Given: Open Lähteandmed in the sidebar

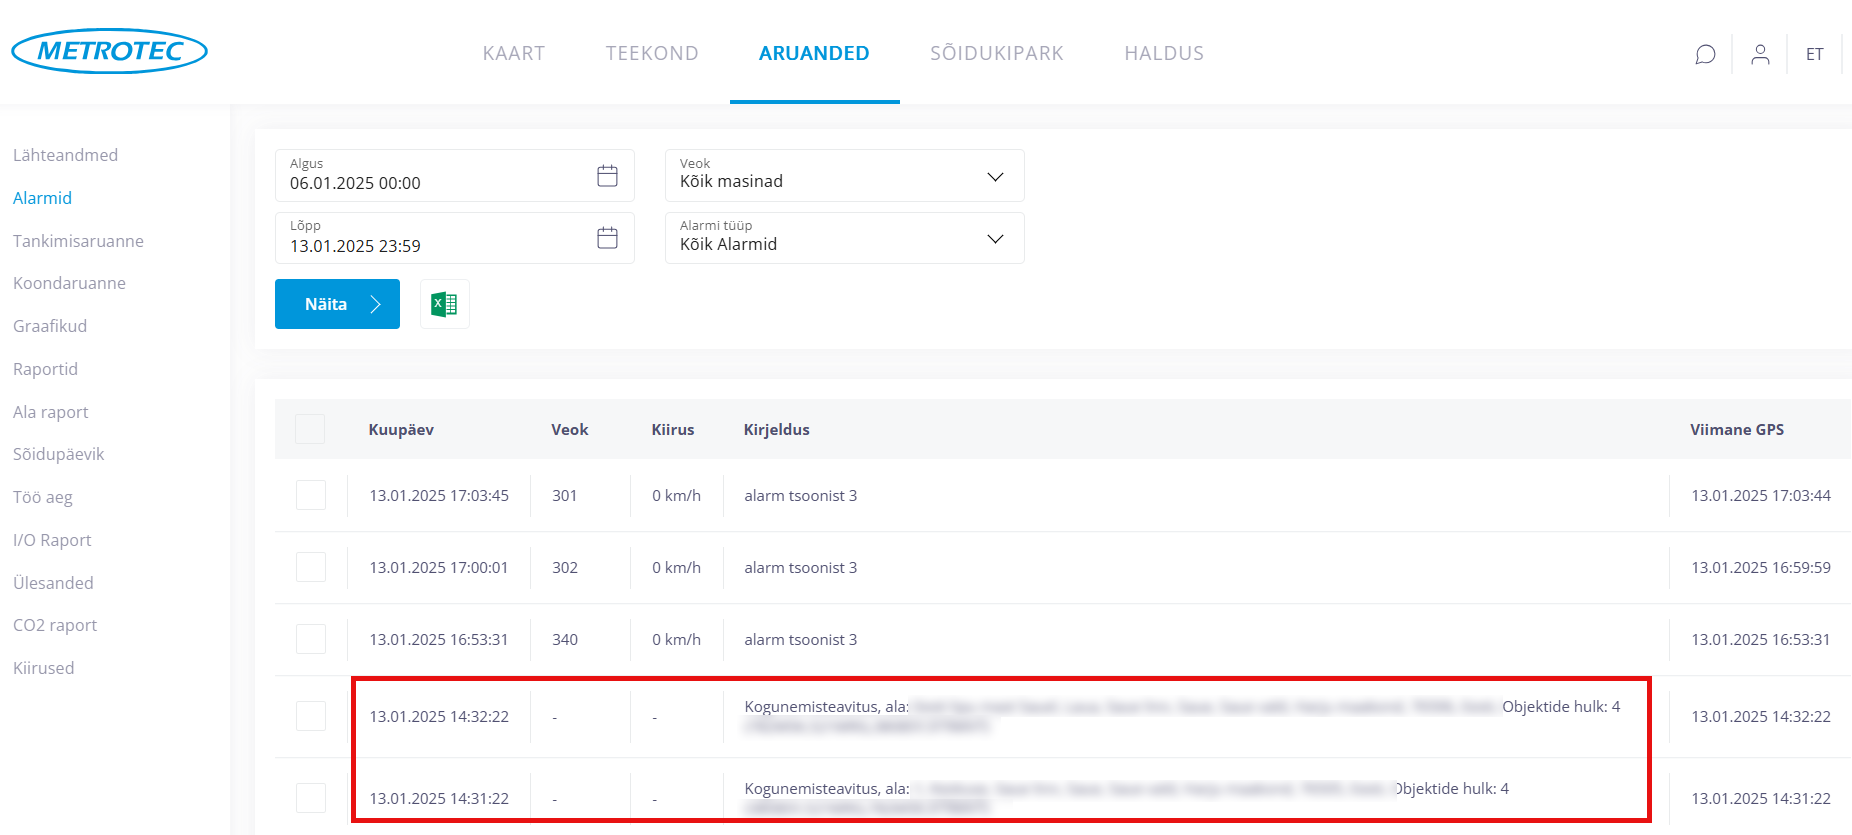Looking at the screenshot, I should pyautogui.click(x=65, y=155).
